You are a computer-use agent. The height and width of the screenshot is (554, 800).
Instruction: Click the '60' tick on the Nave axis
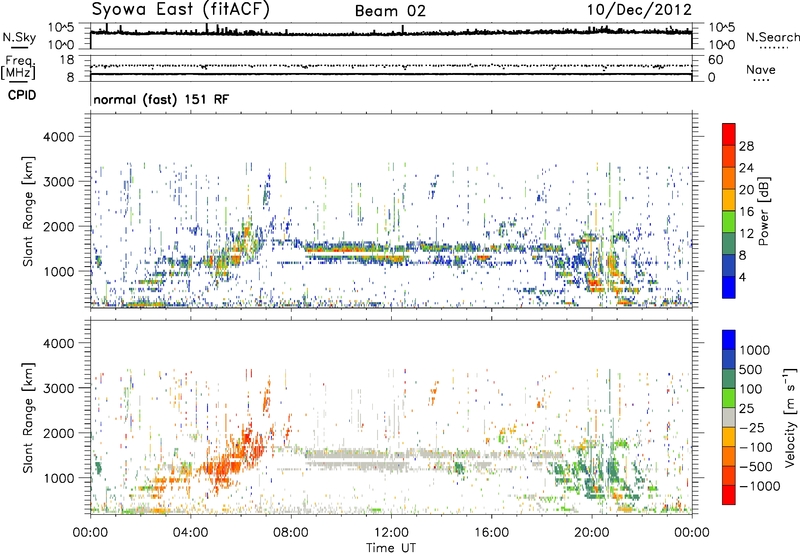pos(715,60)
